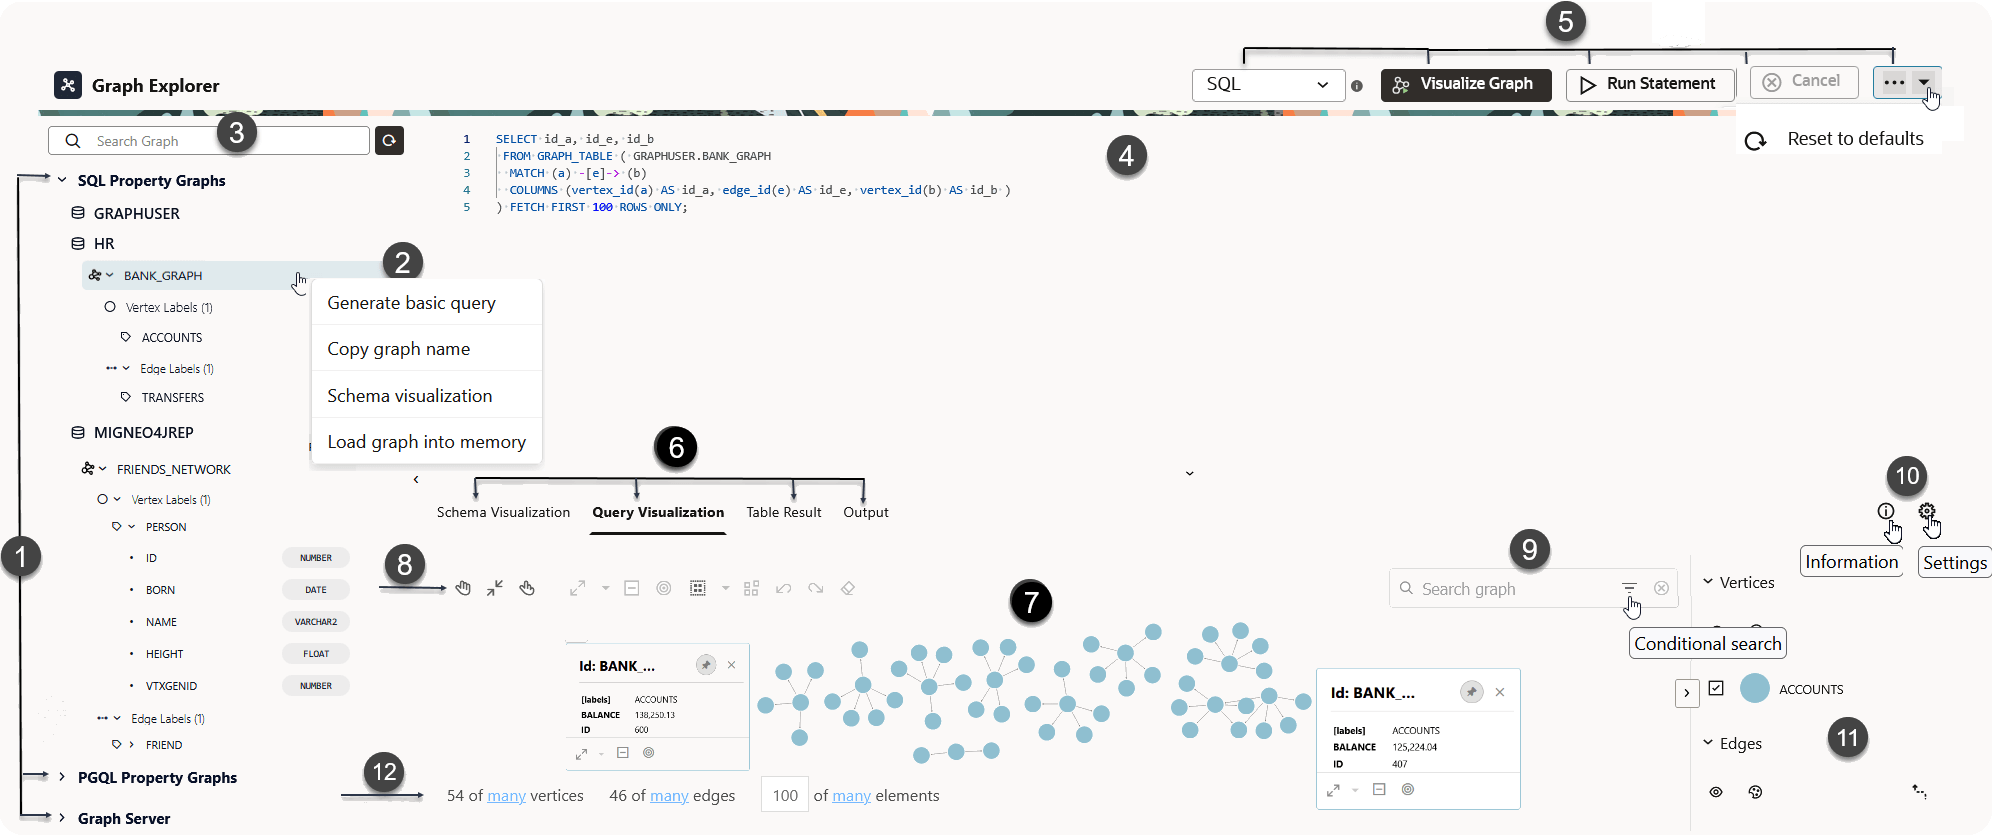Close the ID 600 vertex tooltip card
Image resolution: width=1992 pixels, height=835 pixels.
pyautogui.click(x=732, y=665)
